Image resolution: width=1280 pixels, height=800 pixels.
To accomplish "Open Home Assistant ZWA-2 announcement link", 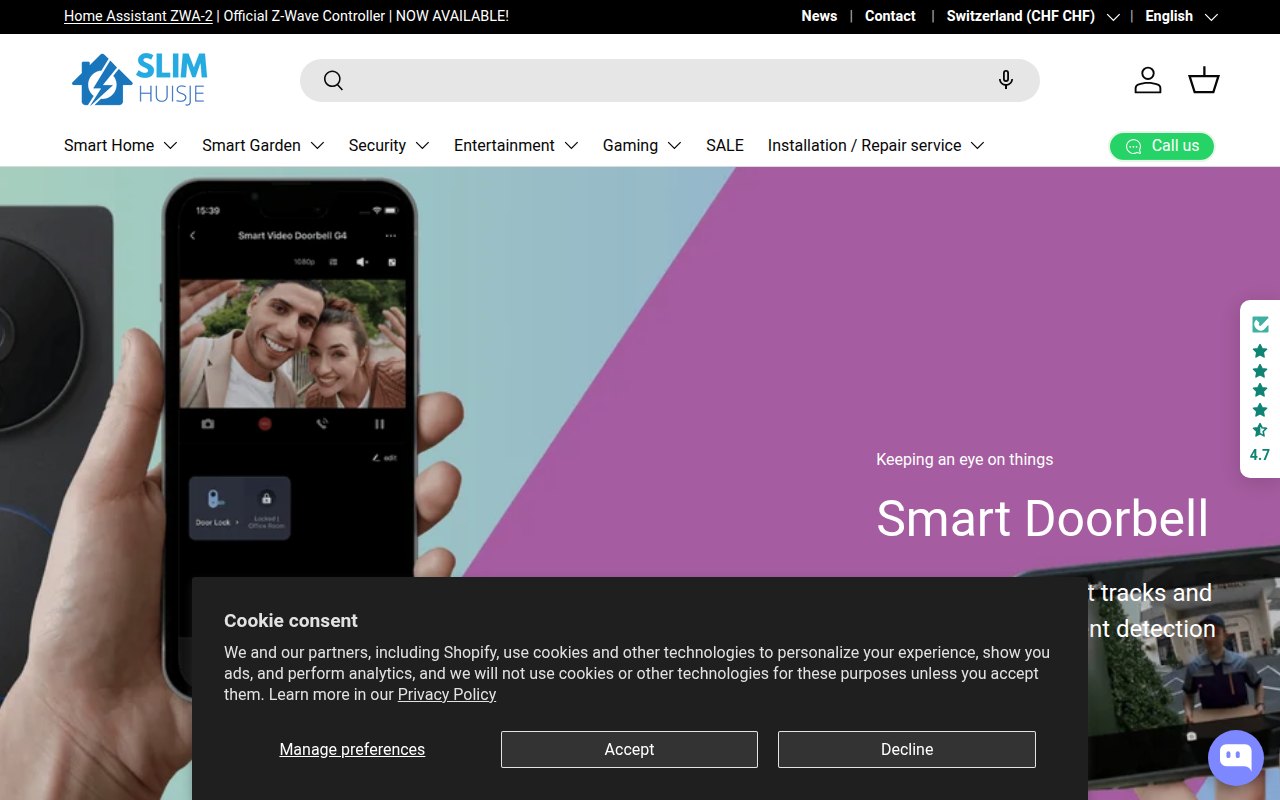I will click(x=138, y=16).
